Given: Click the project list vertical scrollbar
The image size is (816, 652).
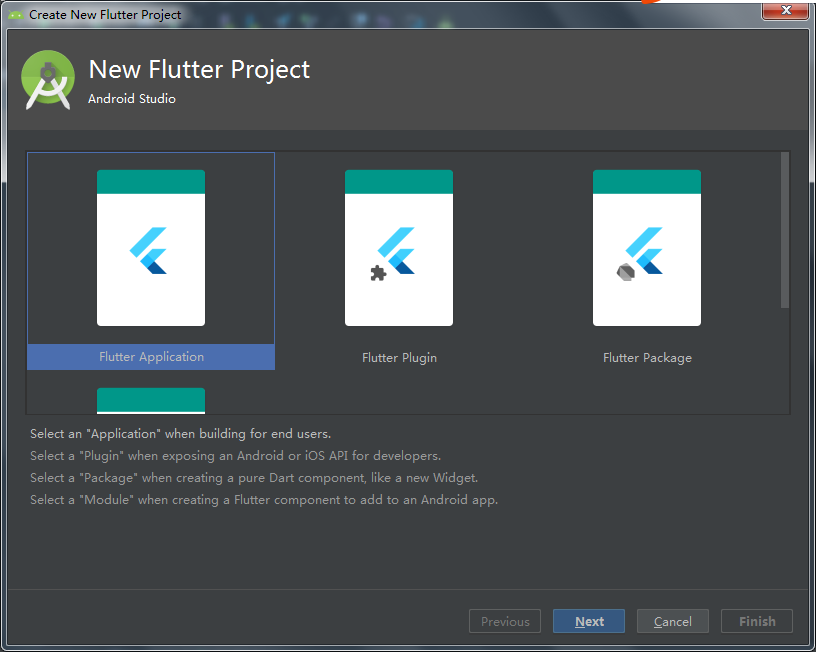Looking at the screenshot, I should coord(785,230).
